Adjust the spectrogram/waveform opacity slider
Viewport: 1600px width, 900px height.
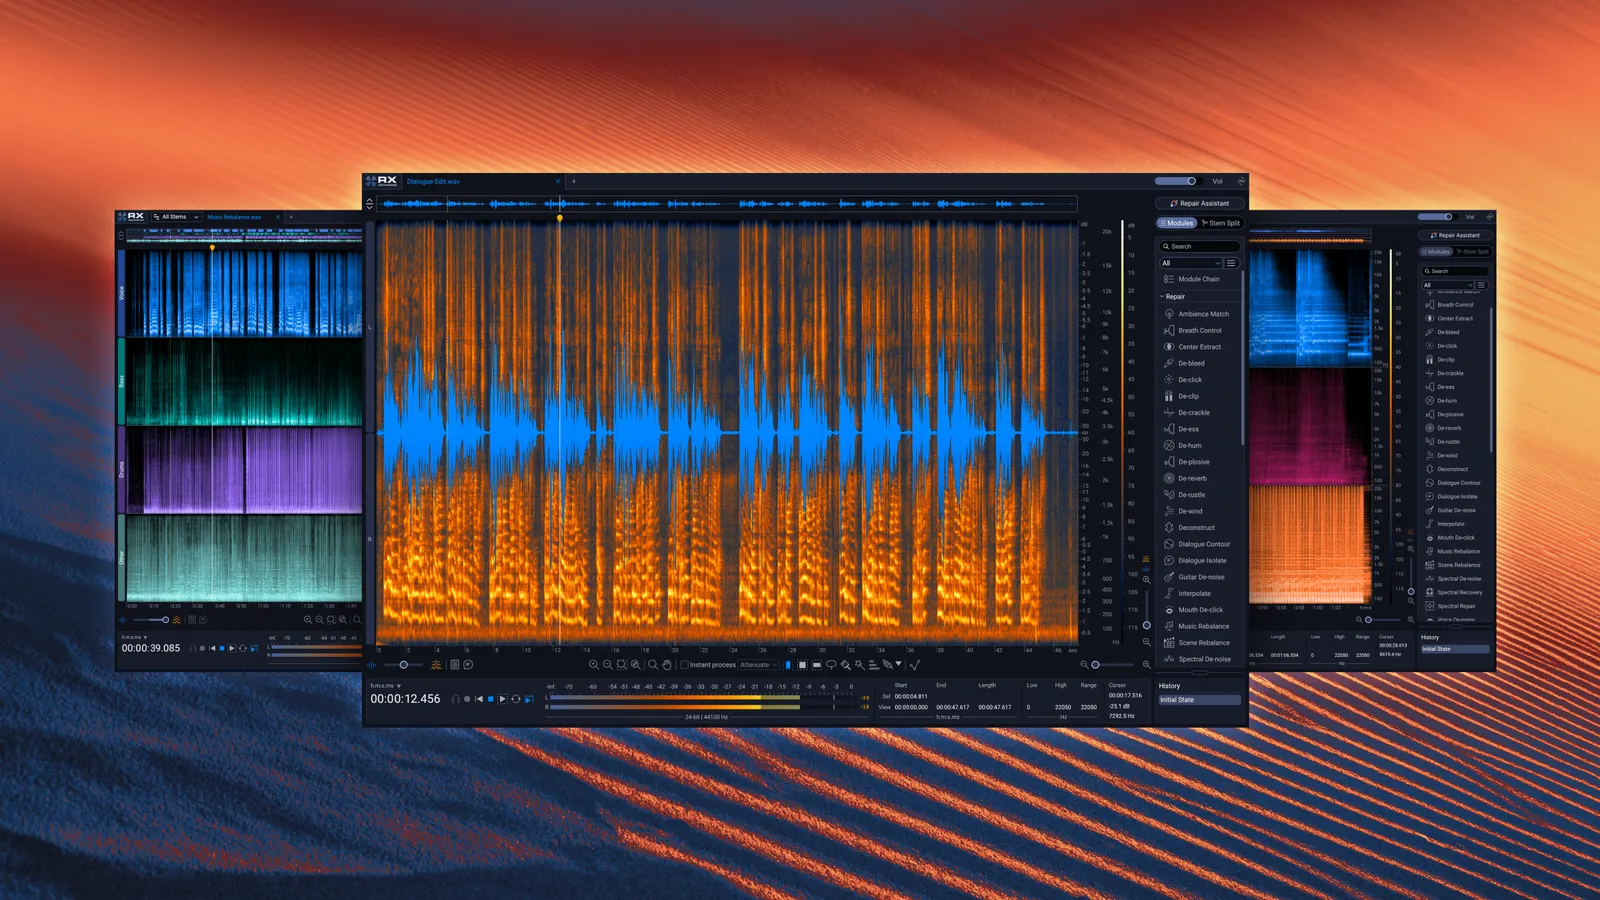tap(404, 665)
